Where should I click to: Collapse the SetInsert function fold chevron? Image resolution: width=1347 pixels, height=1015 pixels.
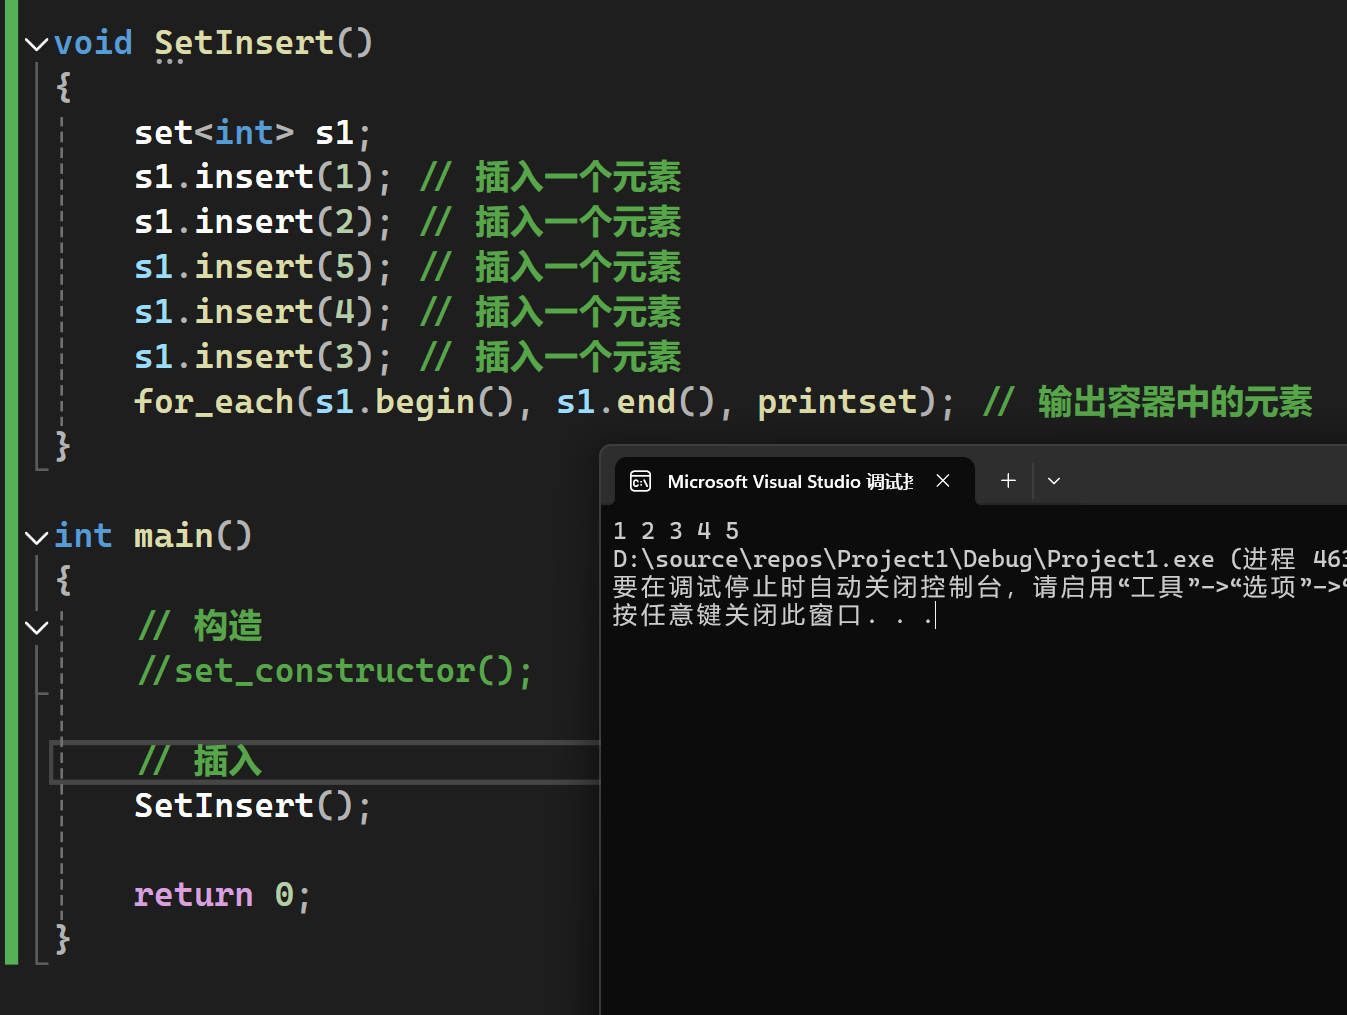click(x=37, y=44)
